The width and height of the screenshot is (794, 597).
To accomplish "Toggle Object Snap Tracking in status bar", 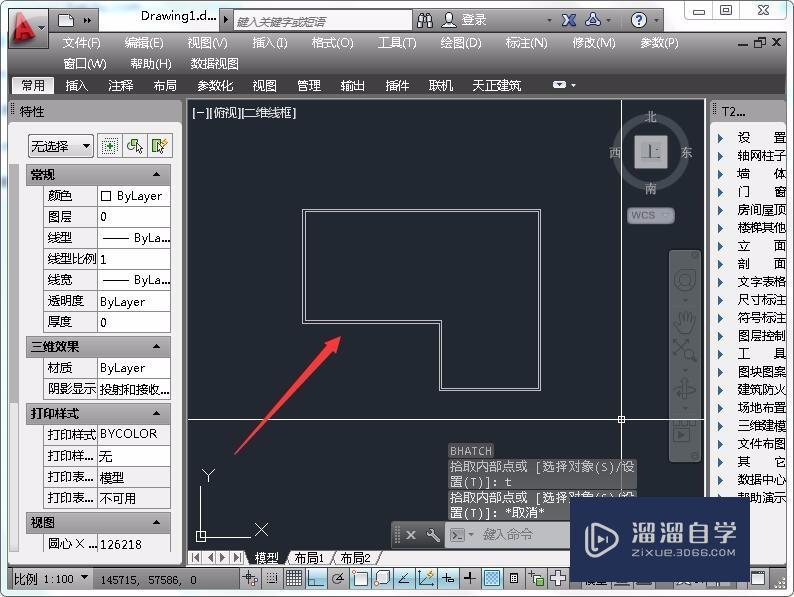I will click(x=404, y=578).
